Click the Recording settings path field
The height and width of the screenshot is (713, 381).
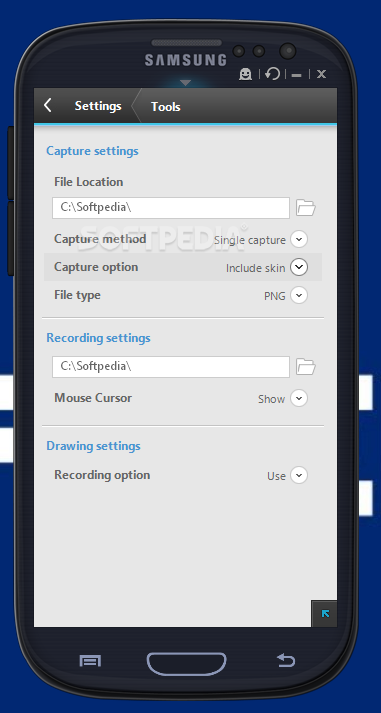coord(171,367)
